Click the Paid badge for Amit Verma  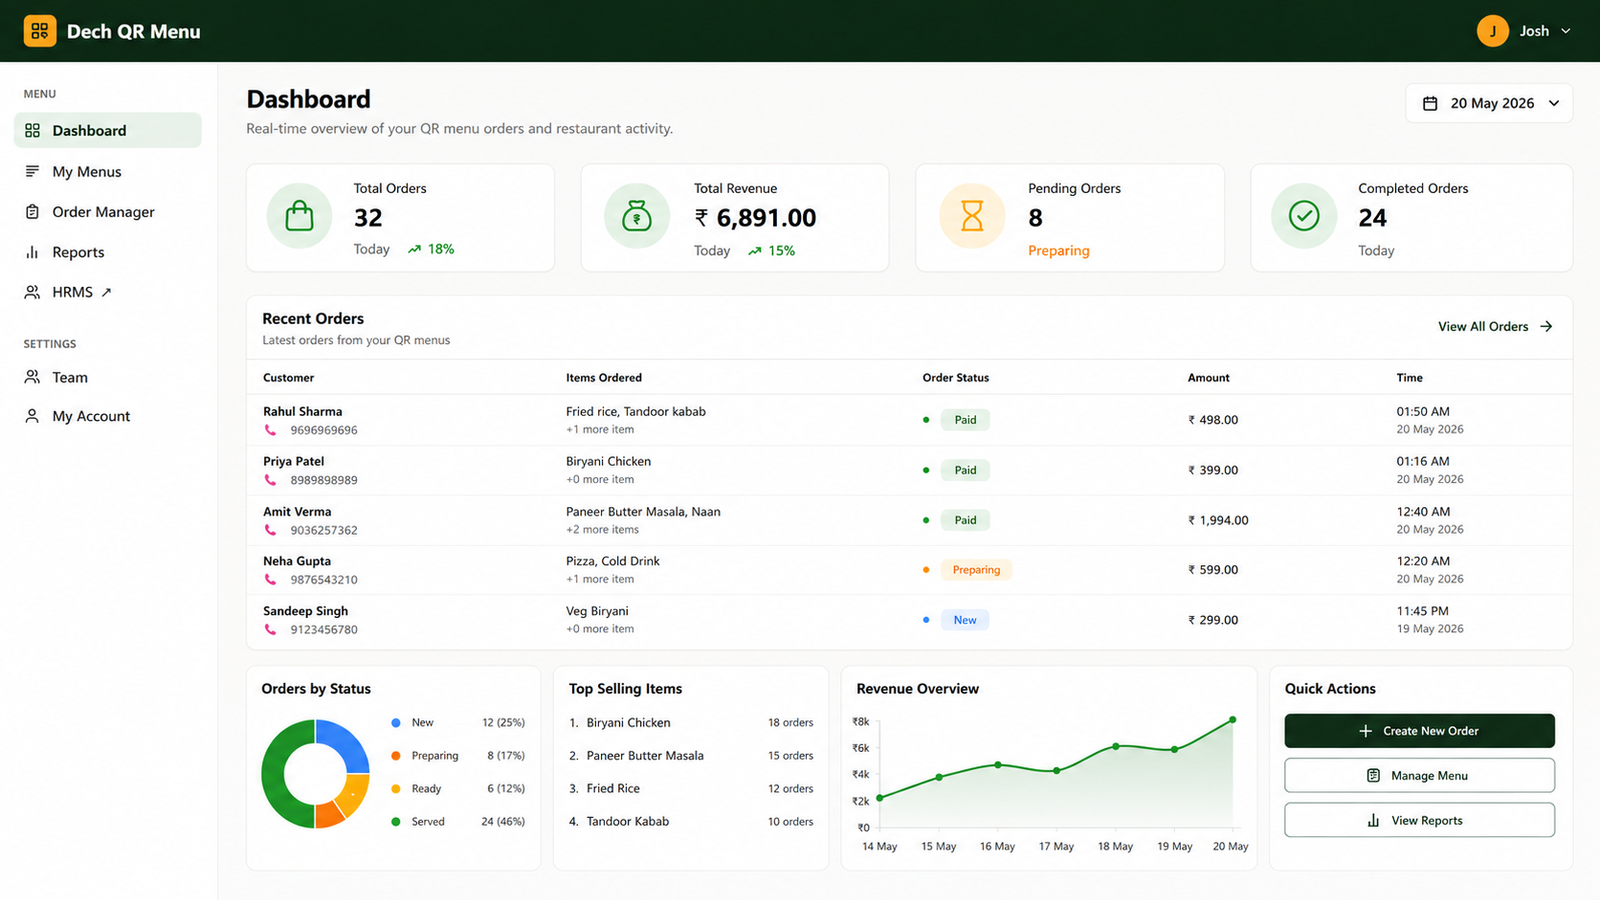[965, 520]
